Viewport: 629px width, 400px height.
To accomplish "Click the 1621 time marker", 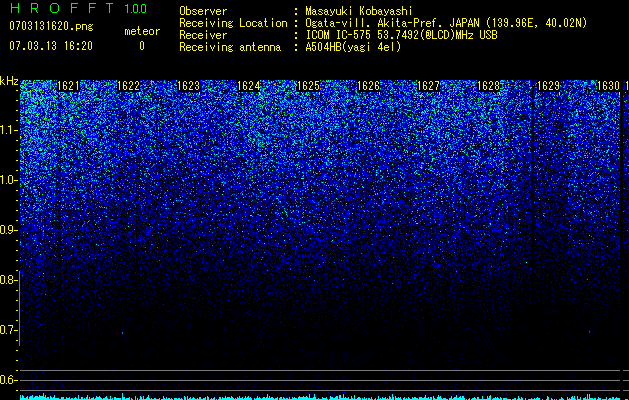I will [x=68, y=86].
